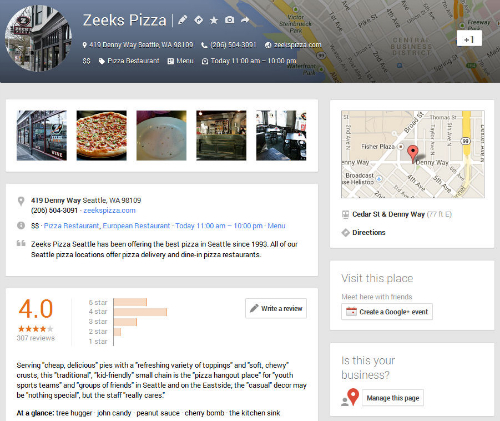Screen dimensions: 500x421
Task: Click the text 'tree hugger' in At a glance
Action: coord(74,413)
